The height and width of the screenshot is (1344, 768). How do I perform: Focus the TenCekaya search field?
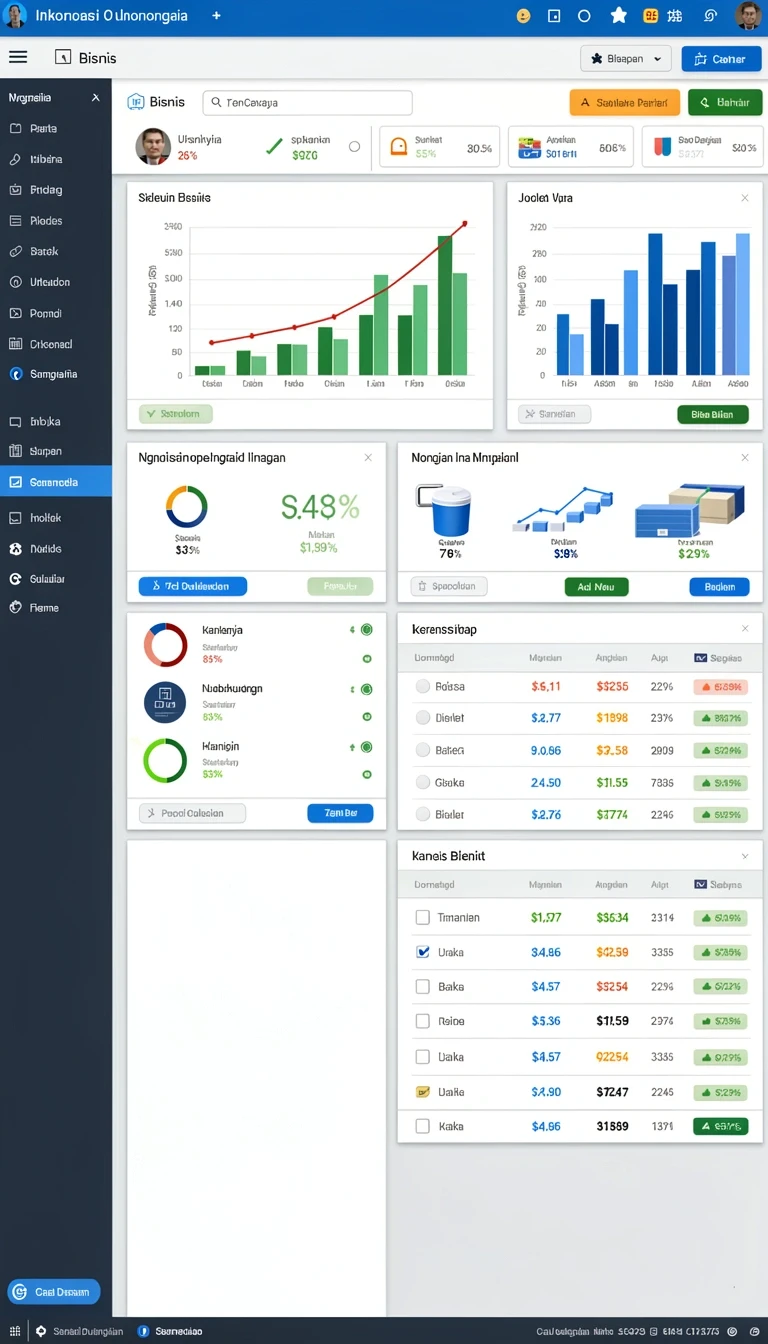tap(308, 103)
